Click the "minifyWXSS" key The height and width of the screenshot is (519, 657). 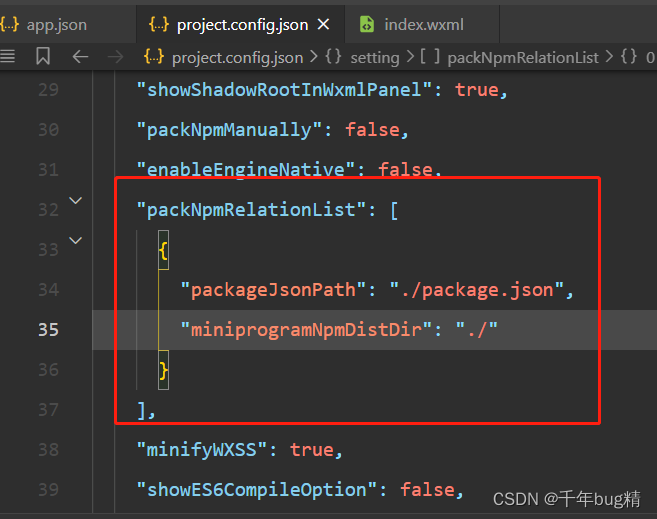tap(202, 449)
